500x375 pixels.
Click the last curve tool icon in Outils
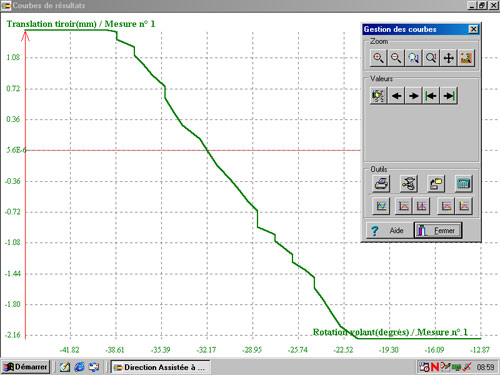(x=464, y=206)
